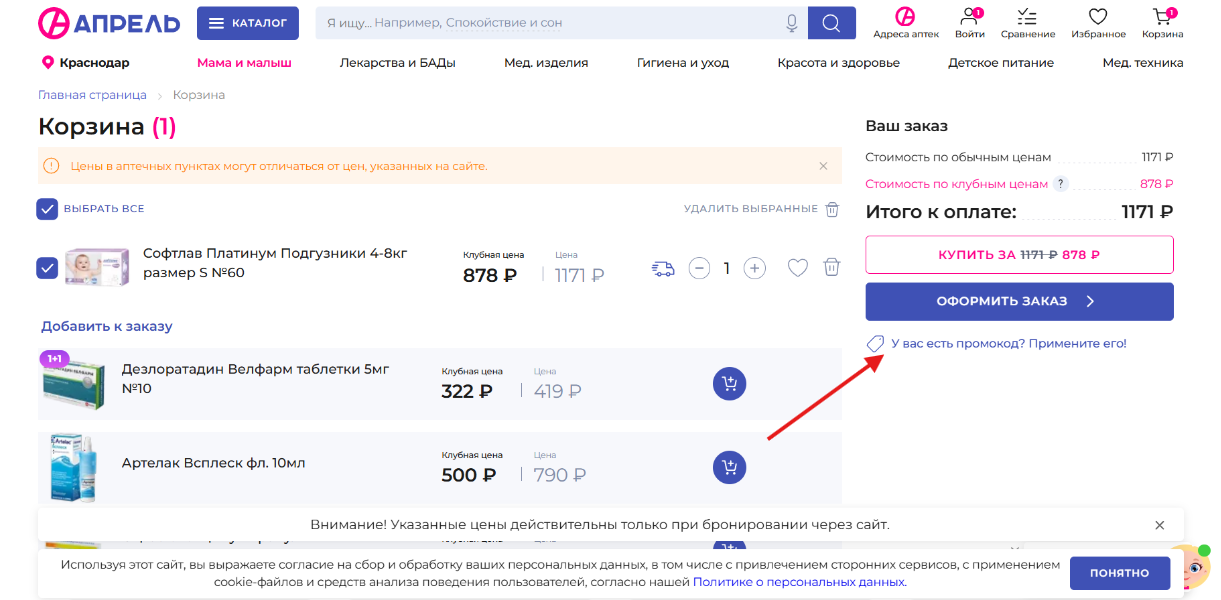Viewport: 1221px width, 600px height.
Task: Open Дезлоратадин Велфарм таблетки product link
Action: click(x=255, y=378)
